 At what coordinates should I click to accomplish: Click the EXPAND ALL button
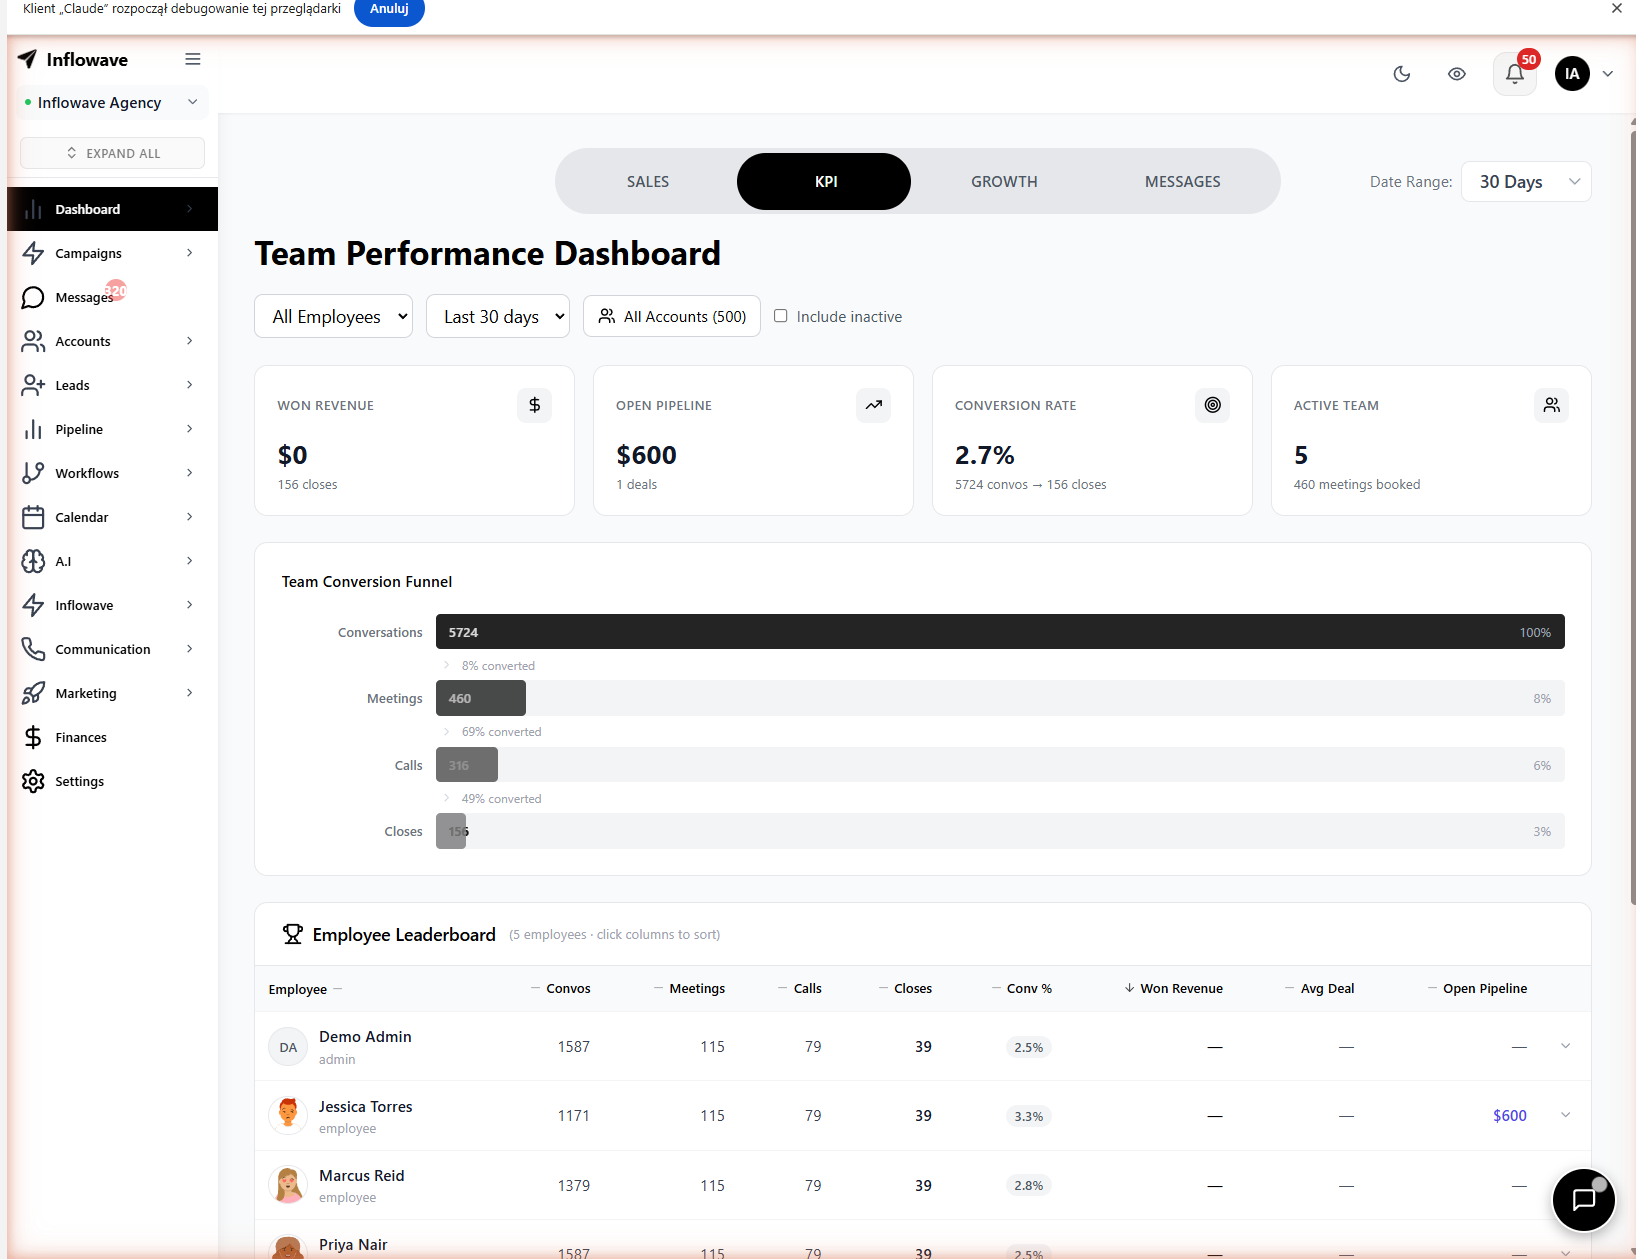[111, 153]
